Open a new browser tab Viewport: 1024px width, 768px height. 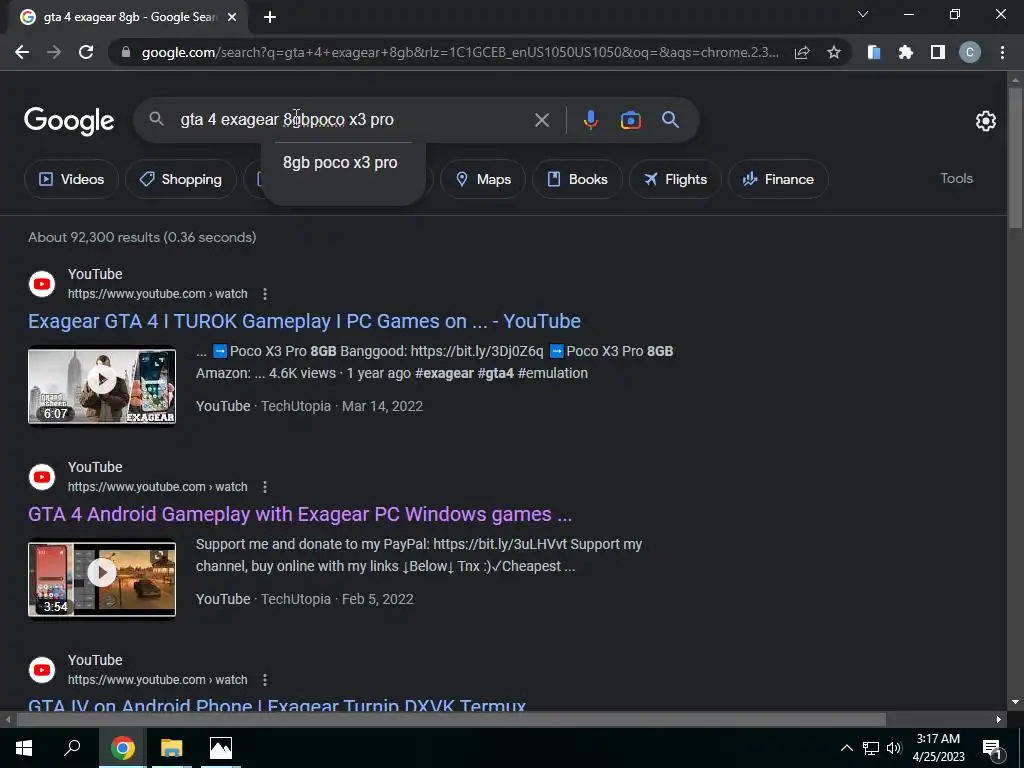tap(270, 18)
